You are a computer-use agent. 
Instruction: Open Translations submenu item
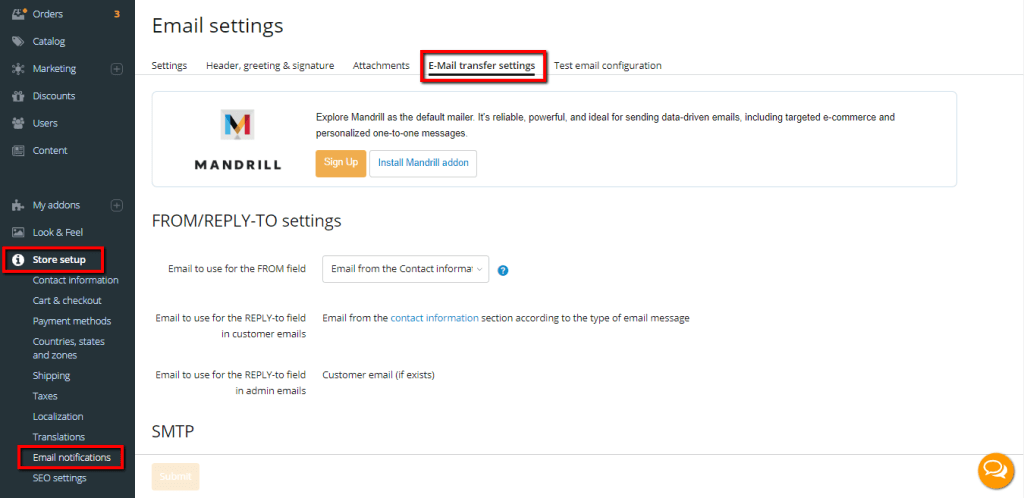(59, 437)
